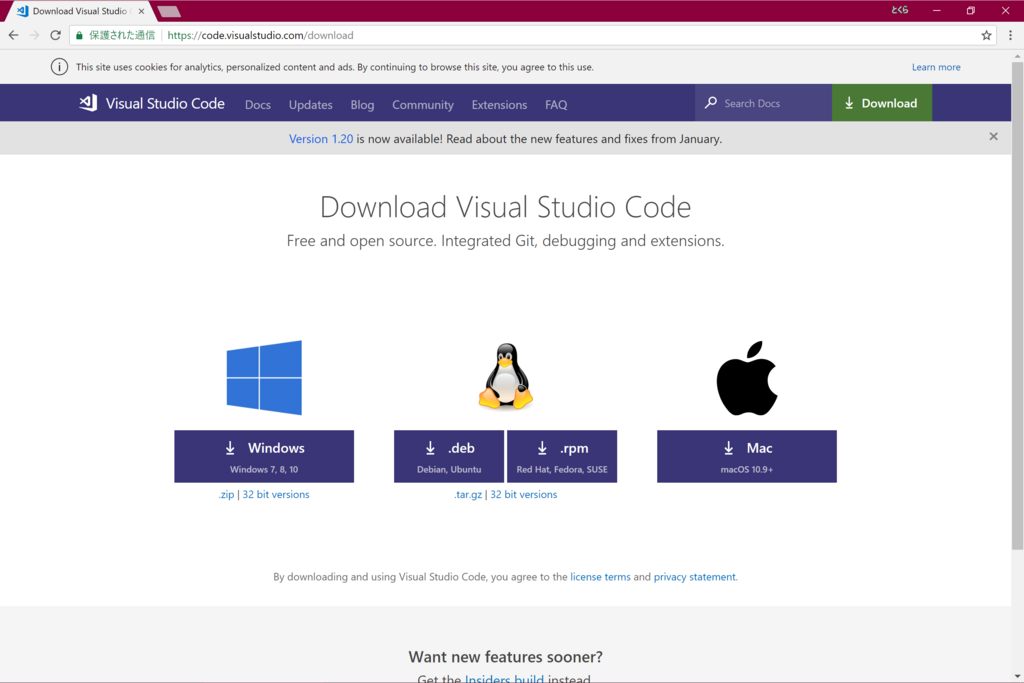
Task: Open the Extensions nav item
Action: click(499, 104)
